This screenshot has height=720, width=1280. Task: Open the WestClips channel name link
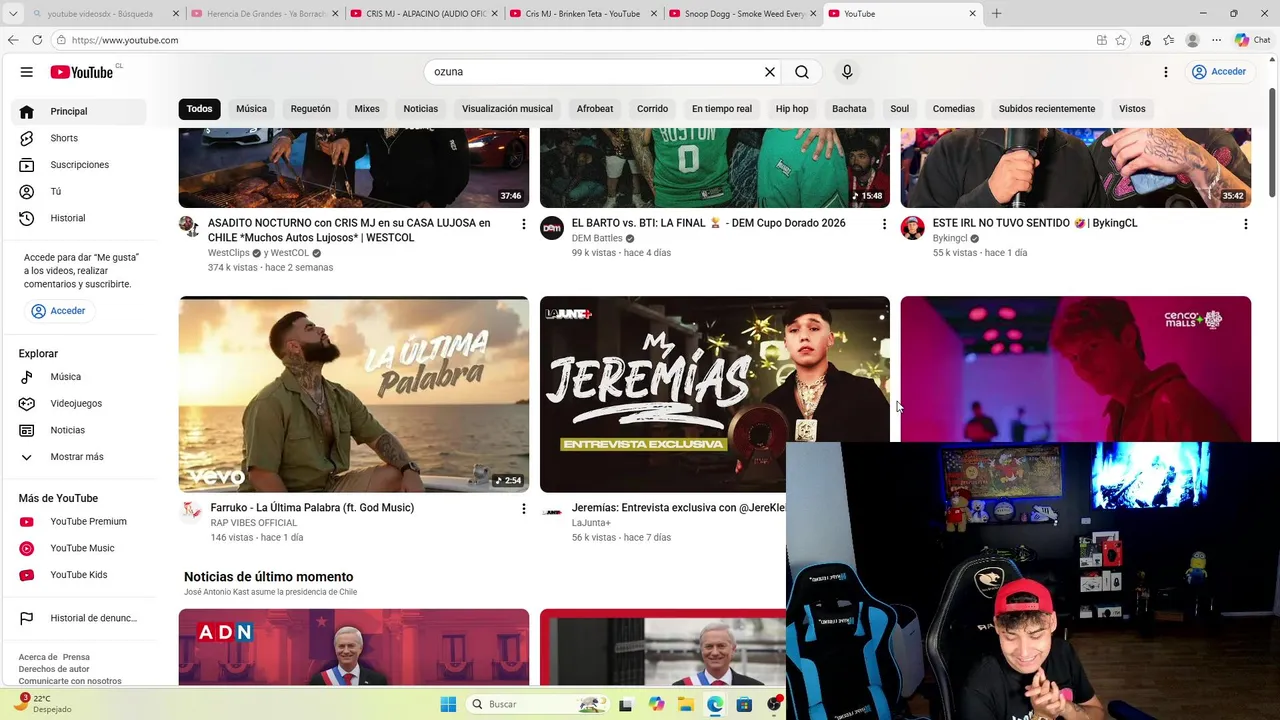pos(229,253)
